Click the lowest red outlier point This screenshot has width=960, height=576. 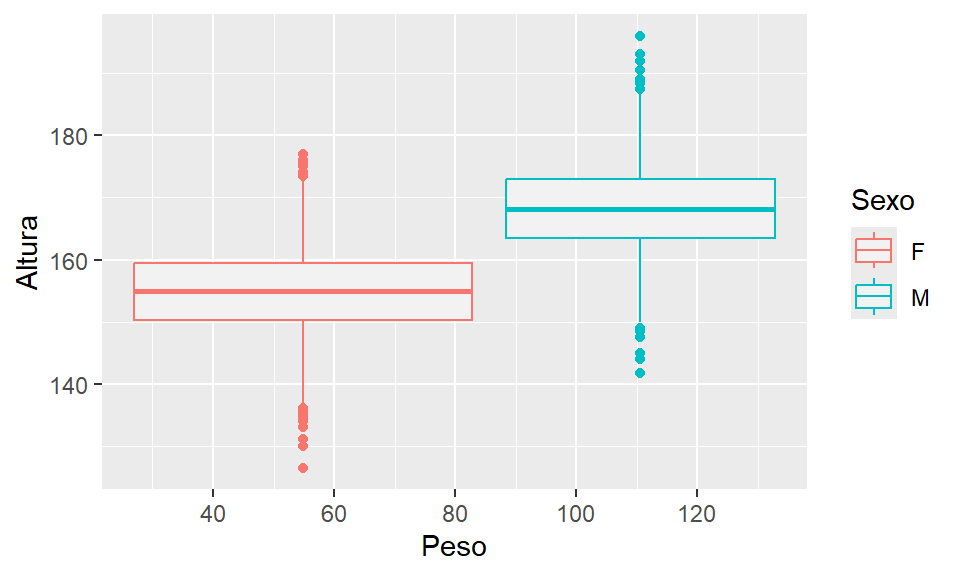point(302,468)
